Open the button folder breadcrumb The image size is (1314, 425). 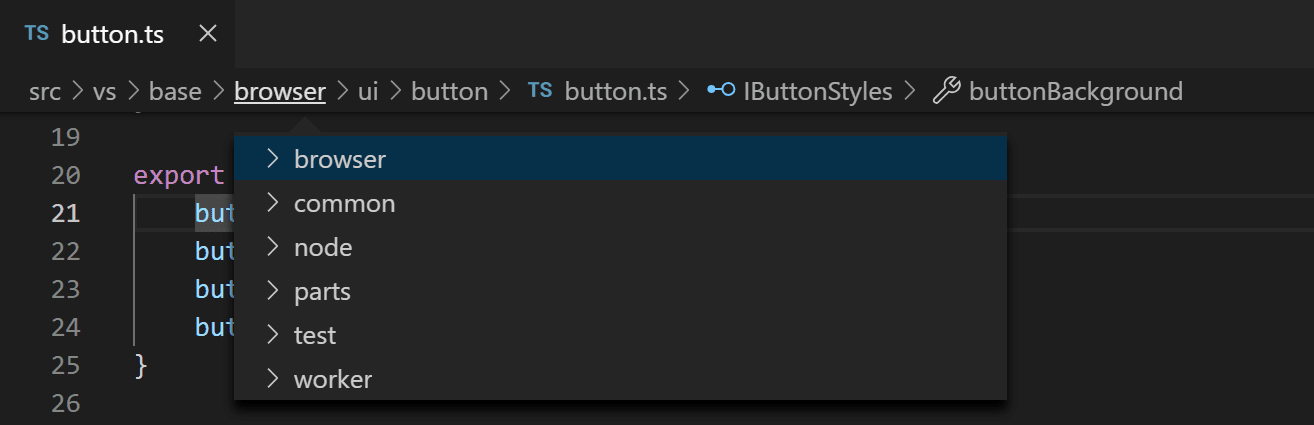[x=450, y=92]
